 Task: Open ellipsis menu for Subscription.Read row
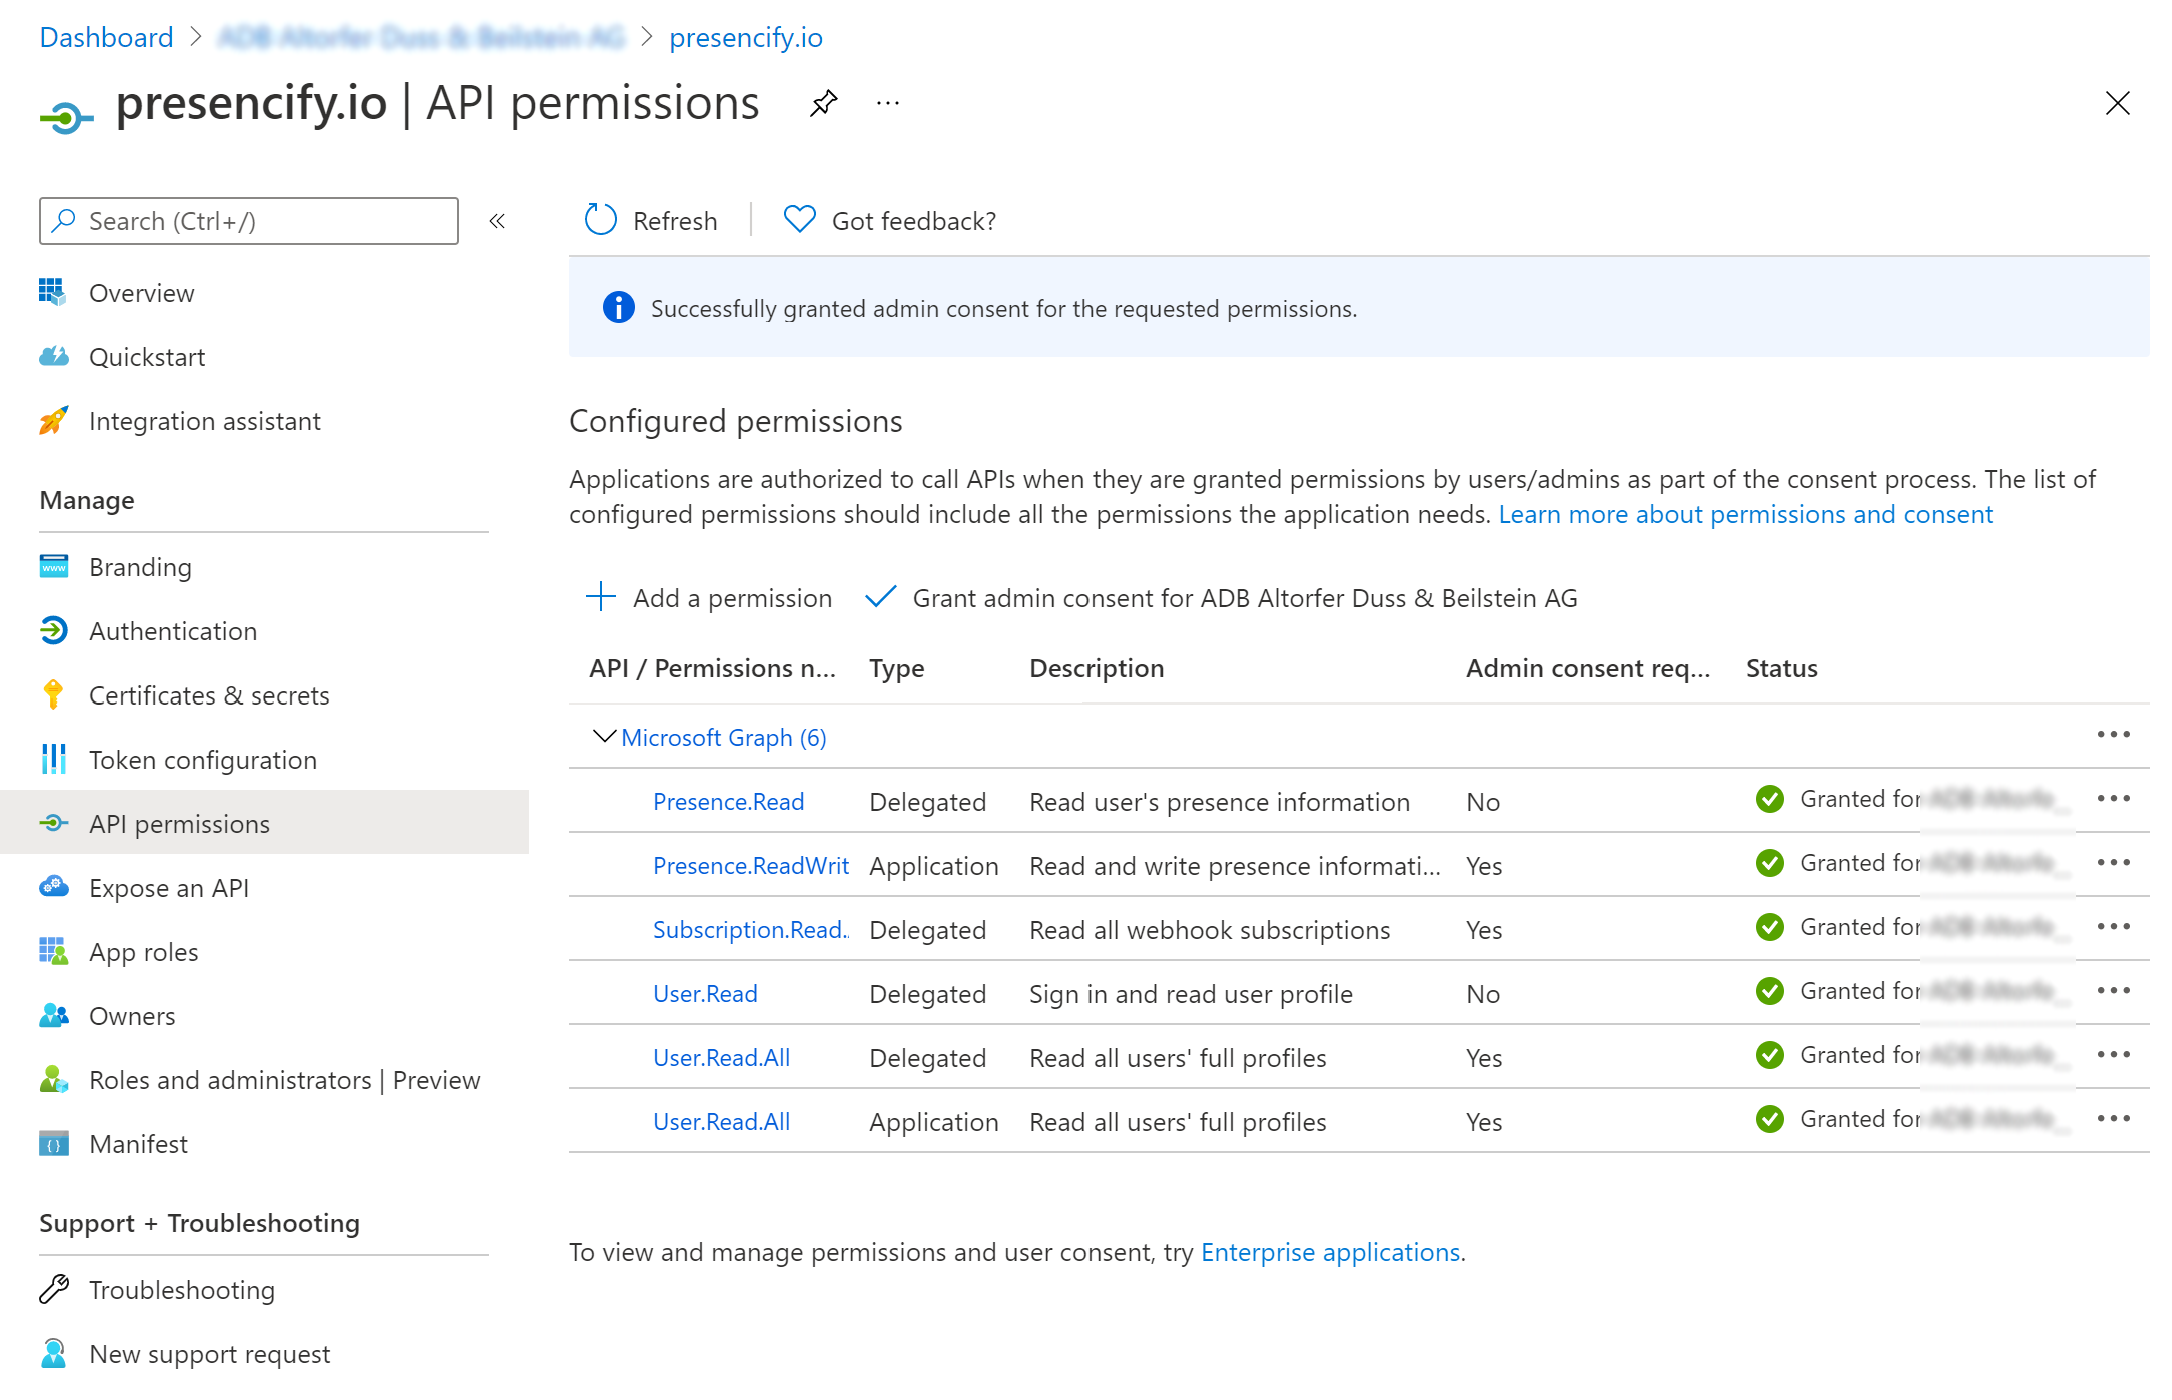tap(2113, 927)
